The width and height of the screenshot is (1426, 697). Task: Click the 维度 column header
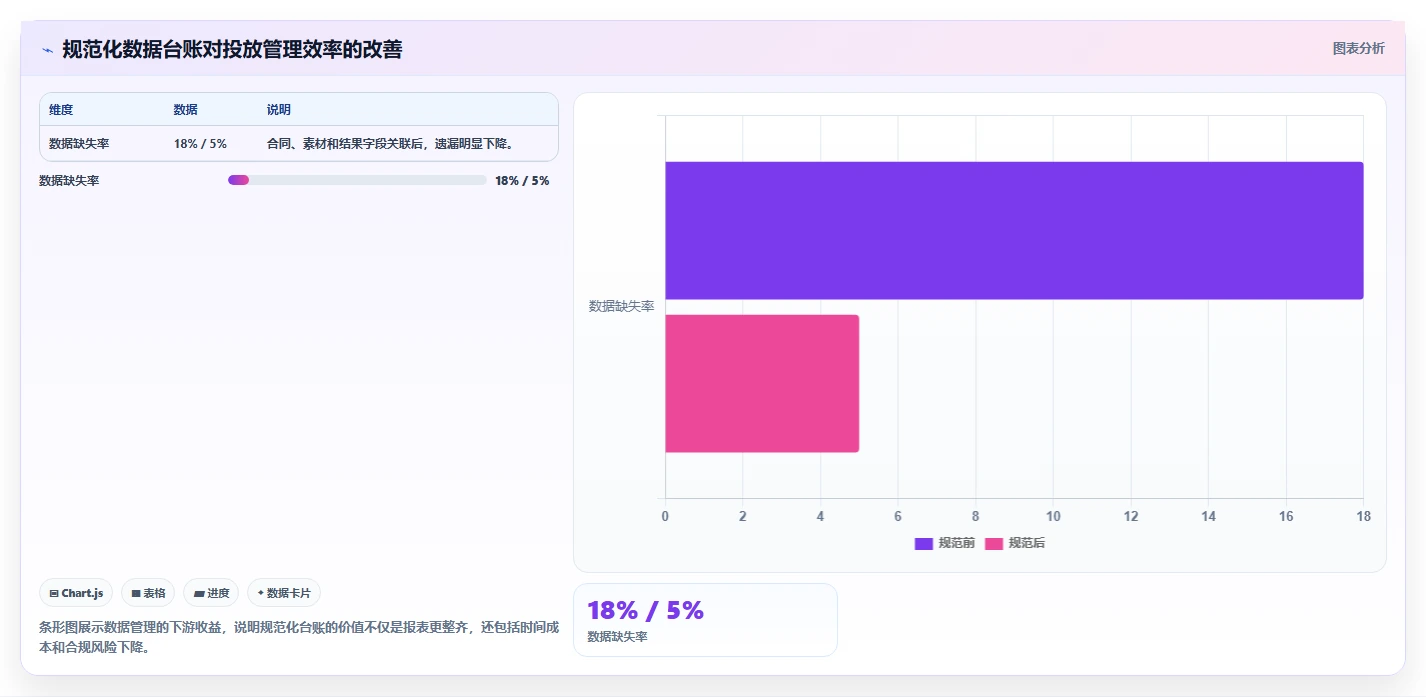[61, 110]
